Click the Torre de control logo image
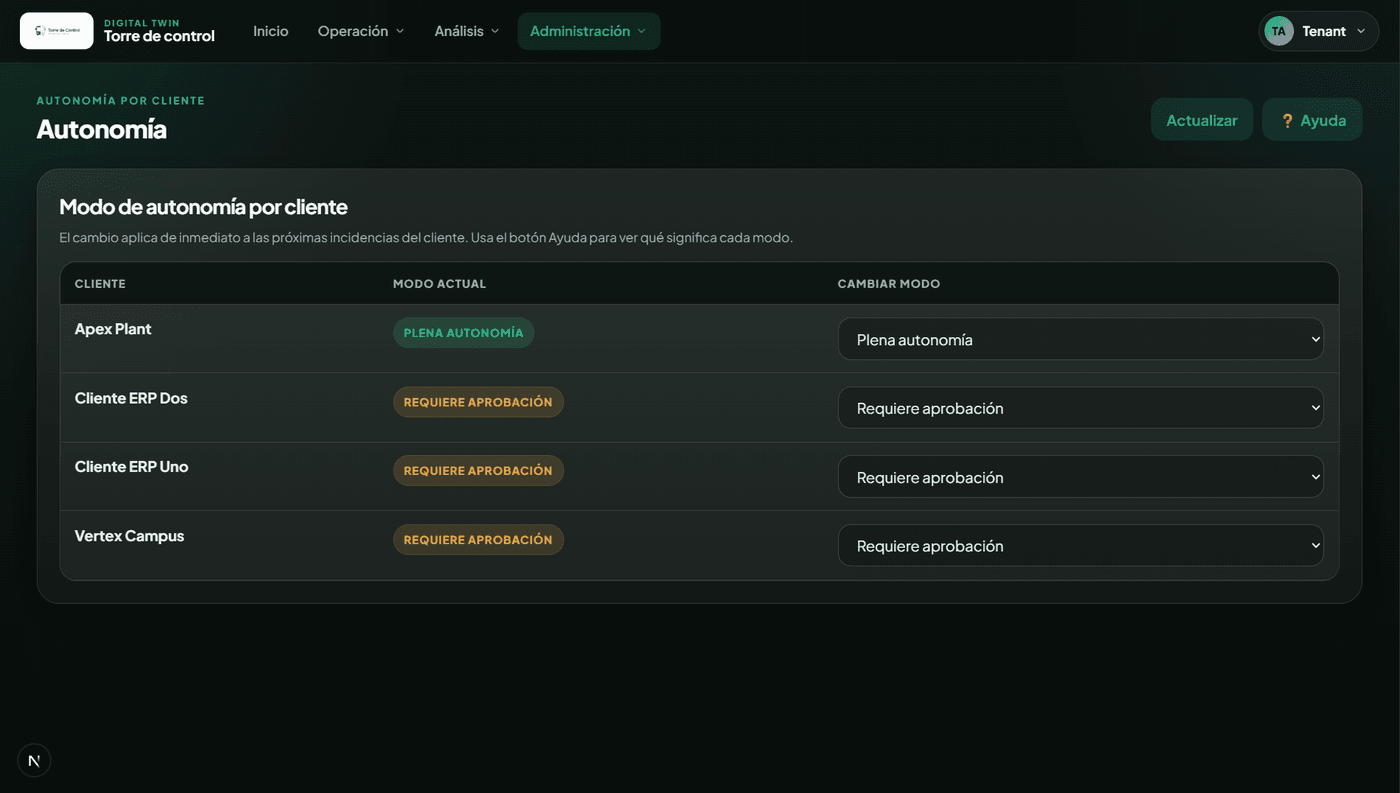Viewport: 1400px width, 793px height. (x=57, y=31)
